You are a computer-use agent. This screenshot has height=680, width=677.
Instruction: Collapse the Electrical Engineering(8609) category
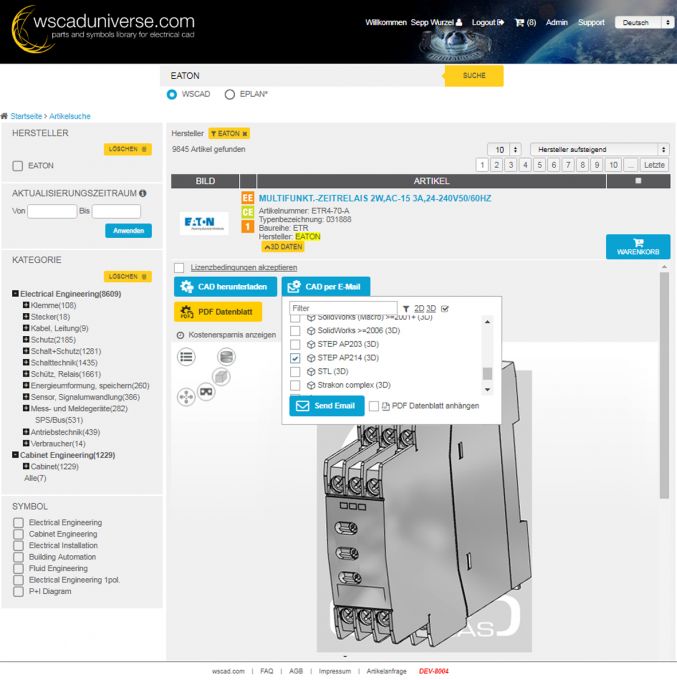(15, 294)
